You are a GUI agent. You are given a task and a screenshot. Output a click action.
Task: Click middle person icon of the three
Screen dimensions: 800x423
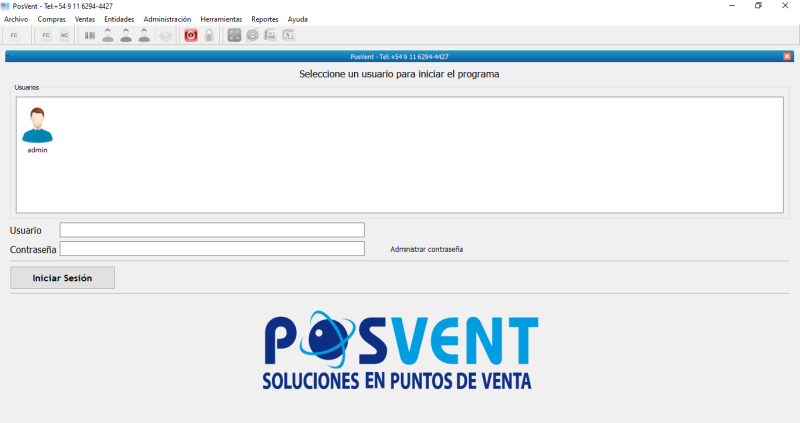[x=126, y=35]
